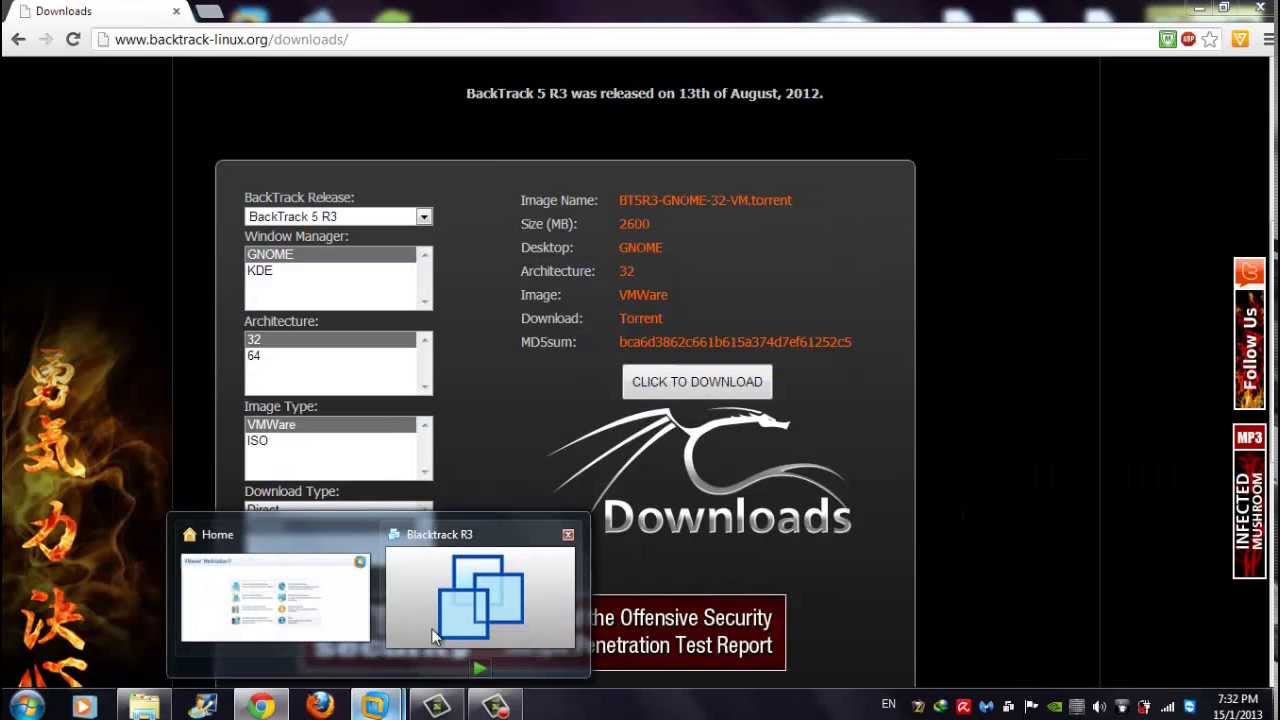Open the BackTrack Release dropdown
The width and height of the screenshot is (1280, 720).
point(338,216)
